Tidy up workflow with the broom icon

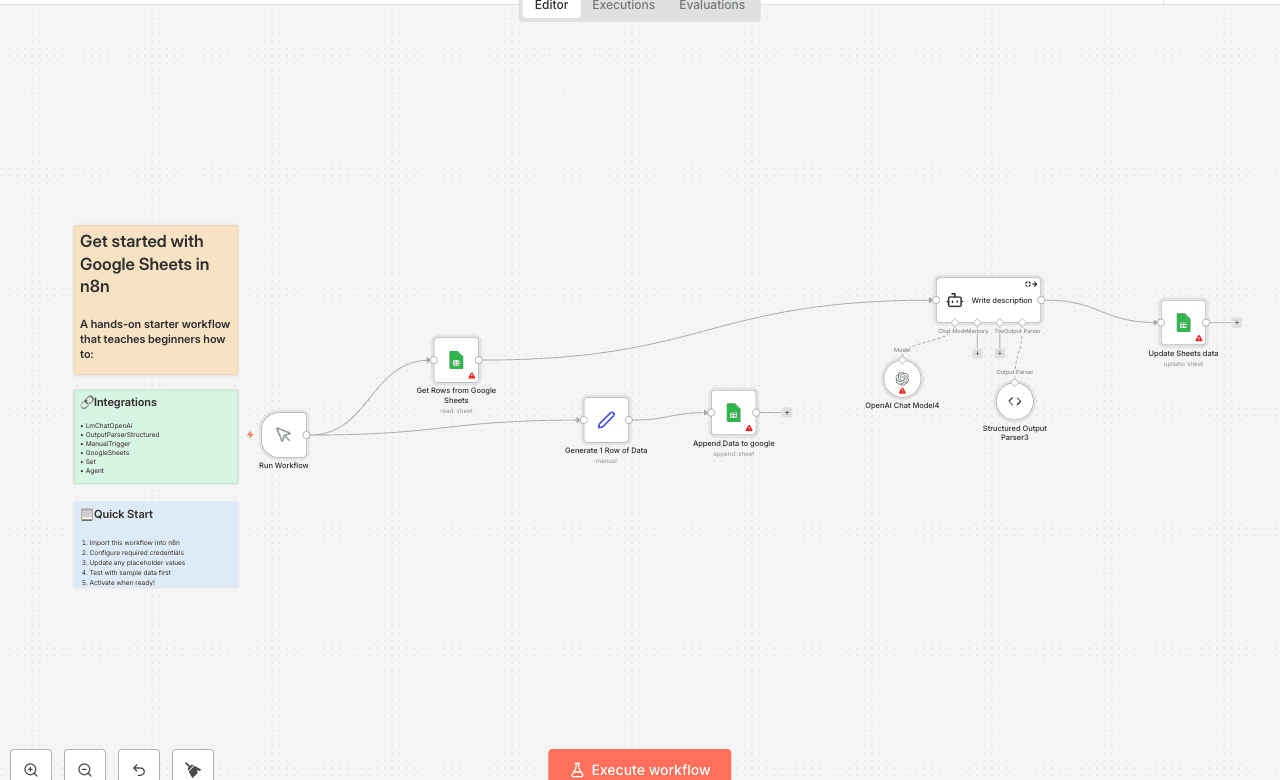pyautogui.click(x=193, y=769)
